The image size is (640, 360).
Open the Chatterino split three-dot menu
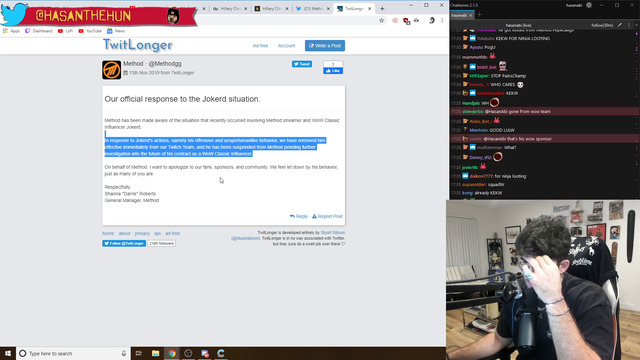(629, 25)
